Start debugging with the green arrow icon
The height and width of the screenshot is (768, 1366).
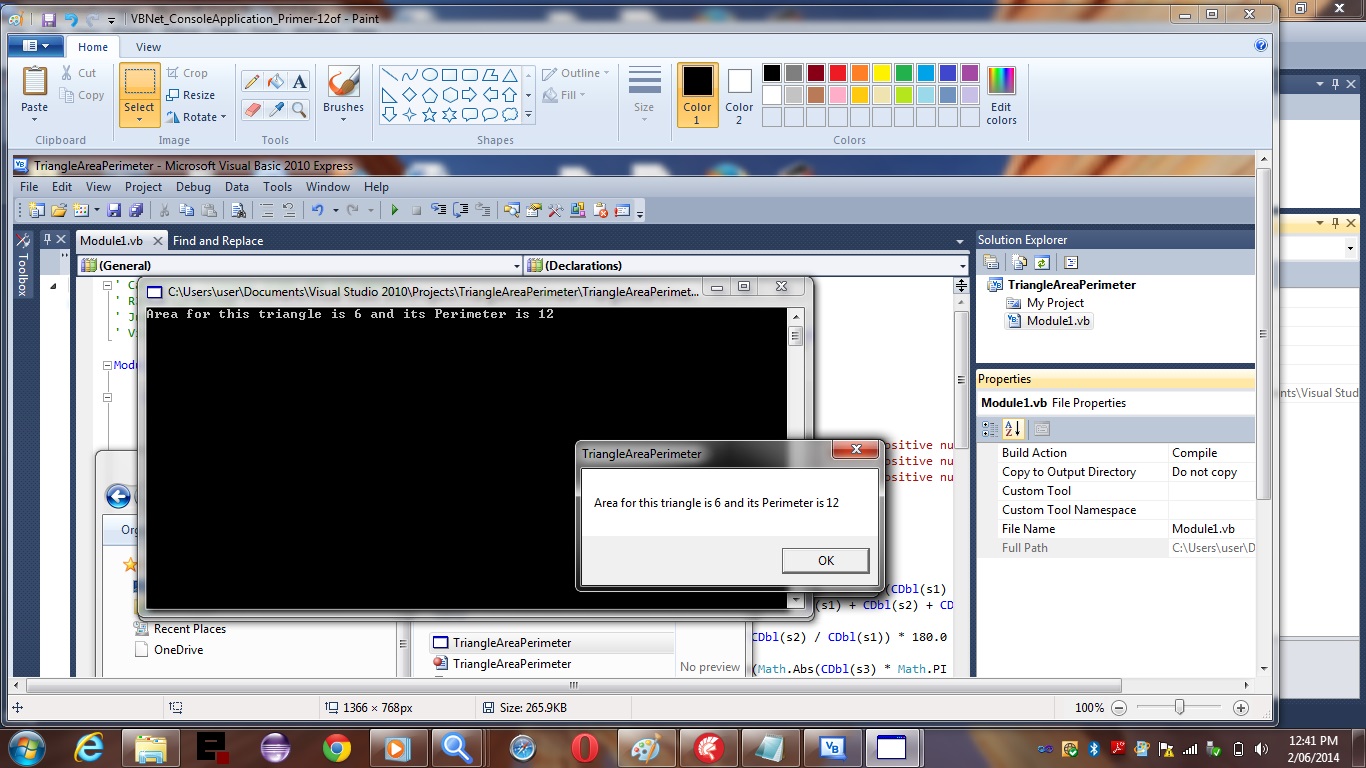pos(395,210)
